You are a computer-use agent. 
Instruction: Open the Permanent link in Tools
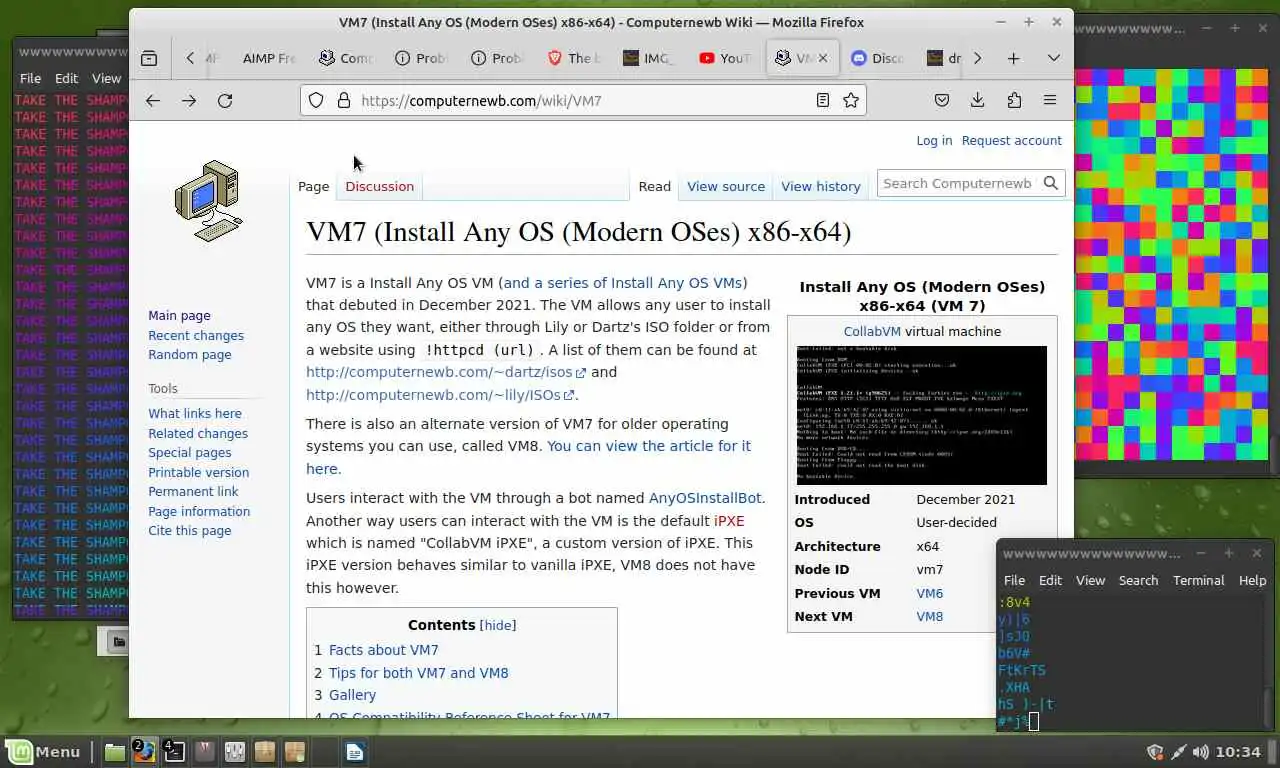coord(193,491)
